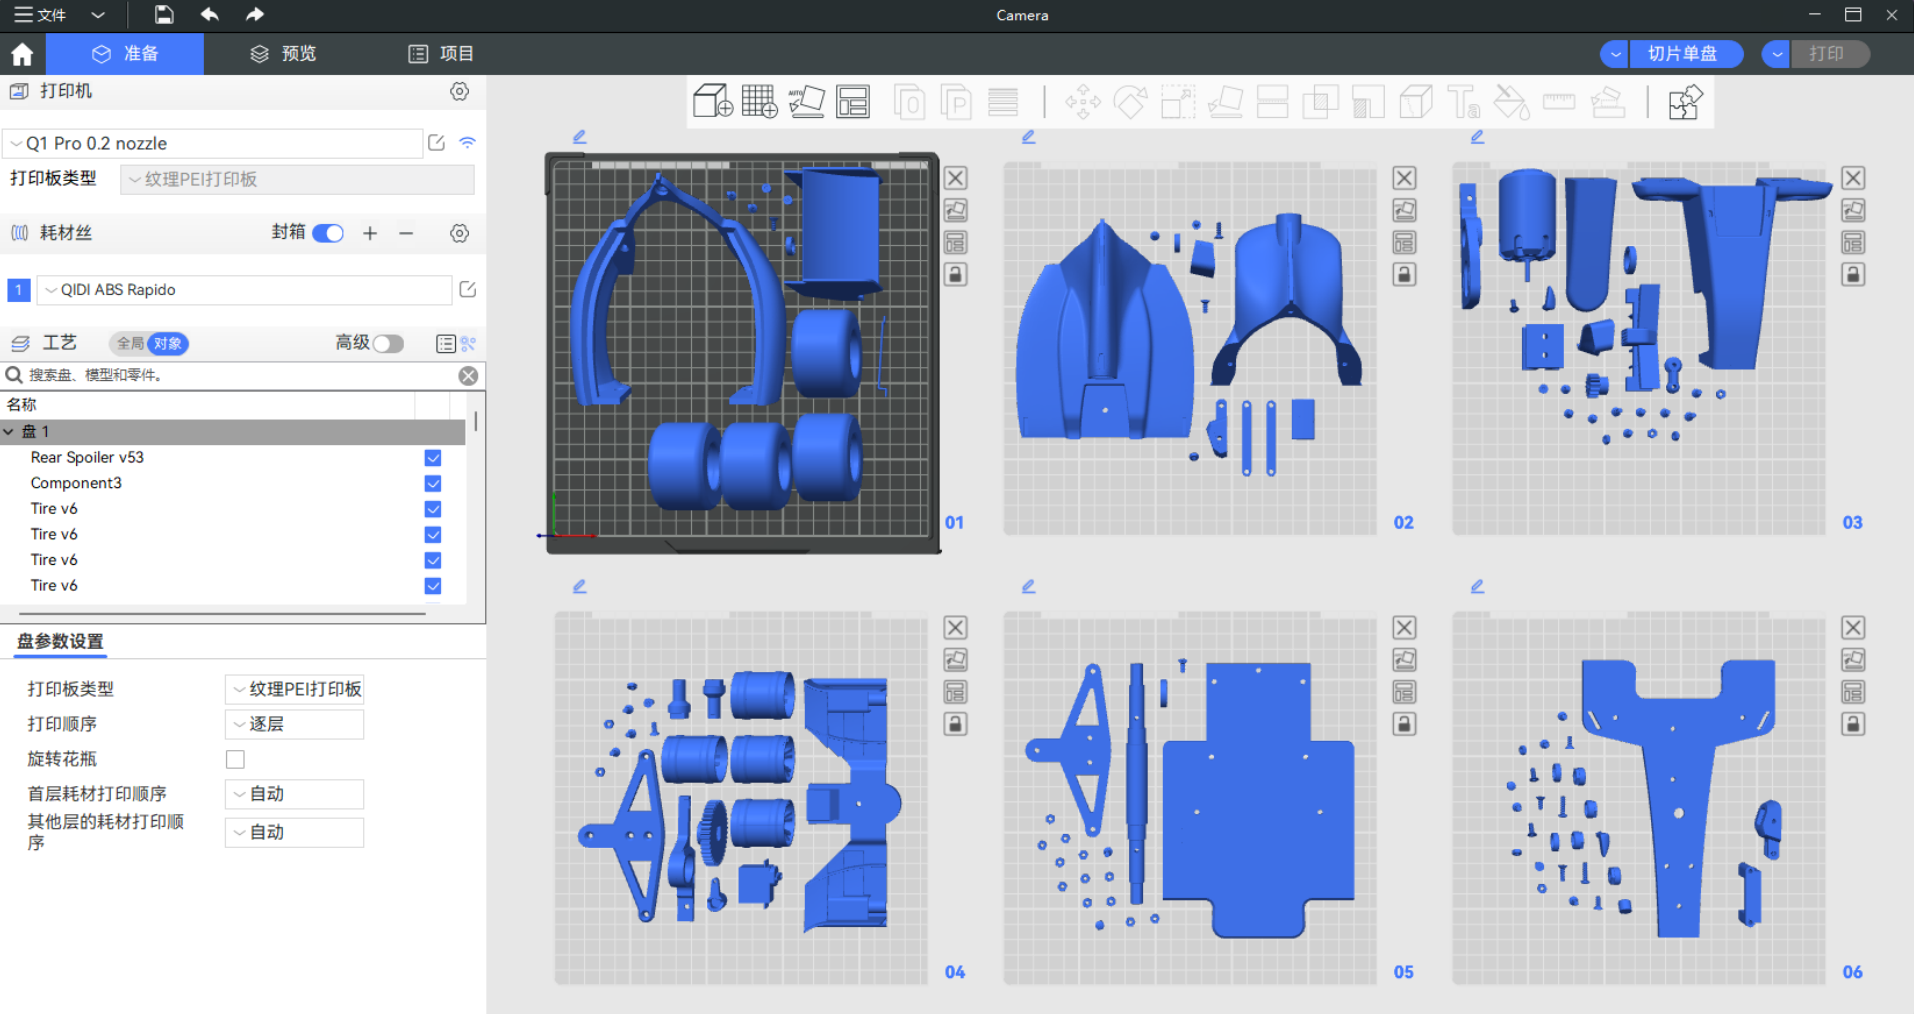Viewport: 1914px width, 1014px height.
Task: Edit plate 05 name with pencil icon
Action: [x=1028, y=586]
